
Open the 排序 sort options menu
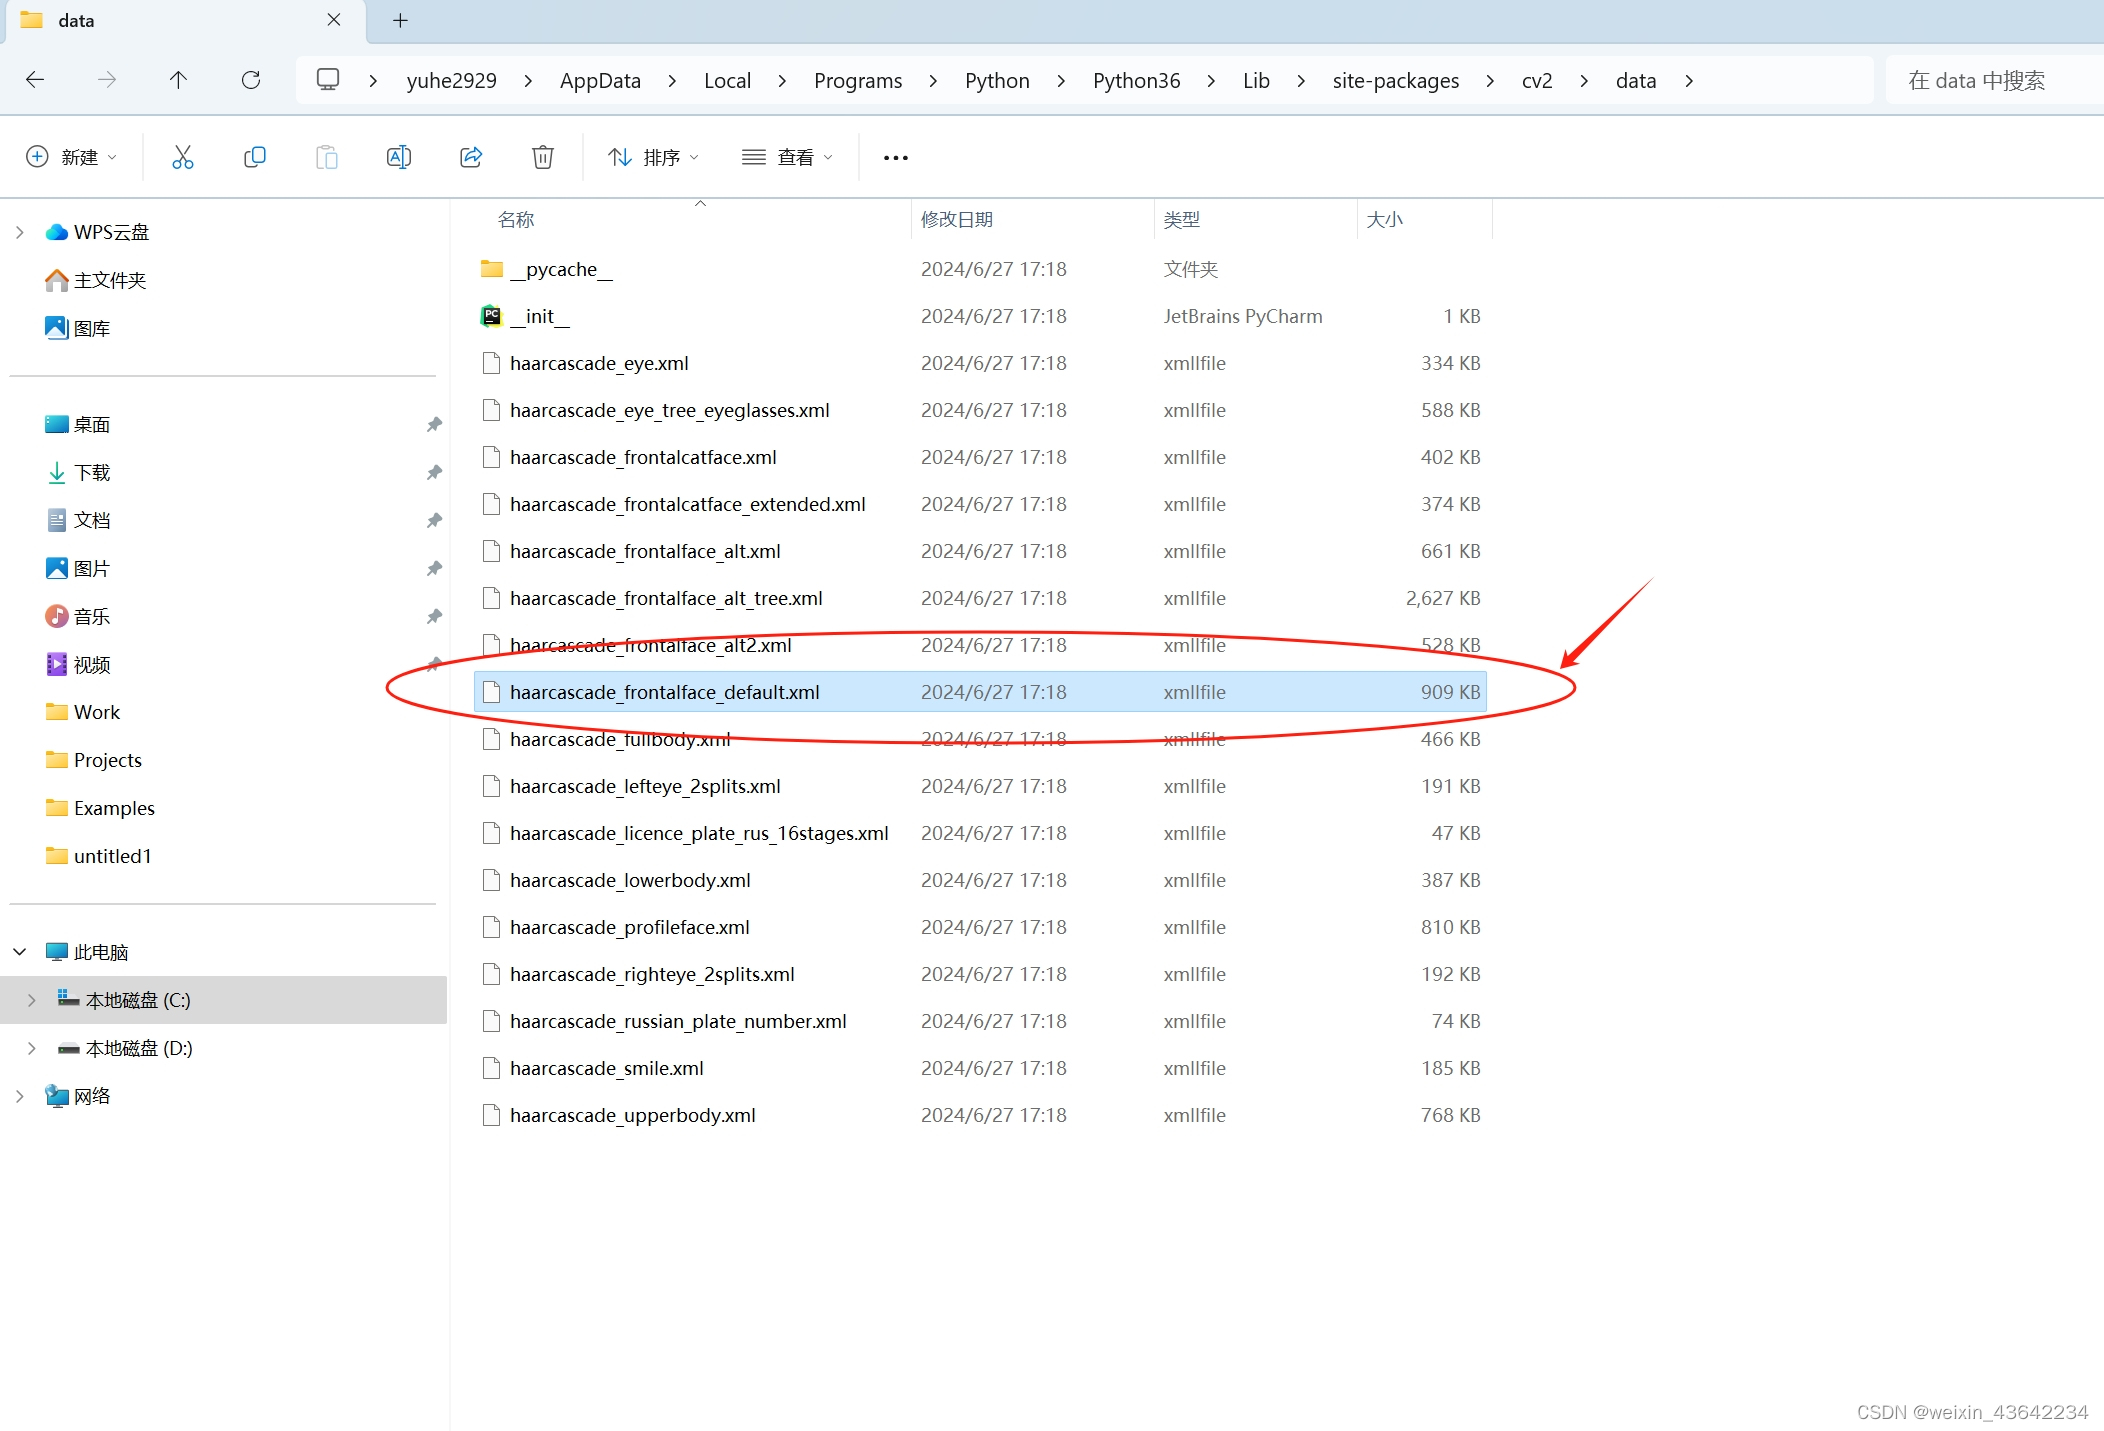coord(652,156)
